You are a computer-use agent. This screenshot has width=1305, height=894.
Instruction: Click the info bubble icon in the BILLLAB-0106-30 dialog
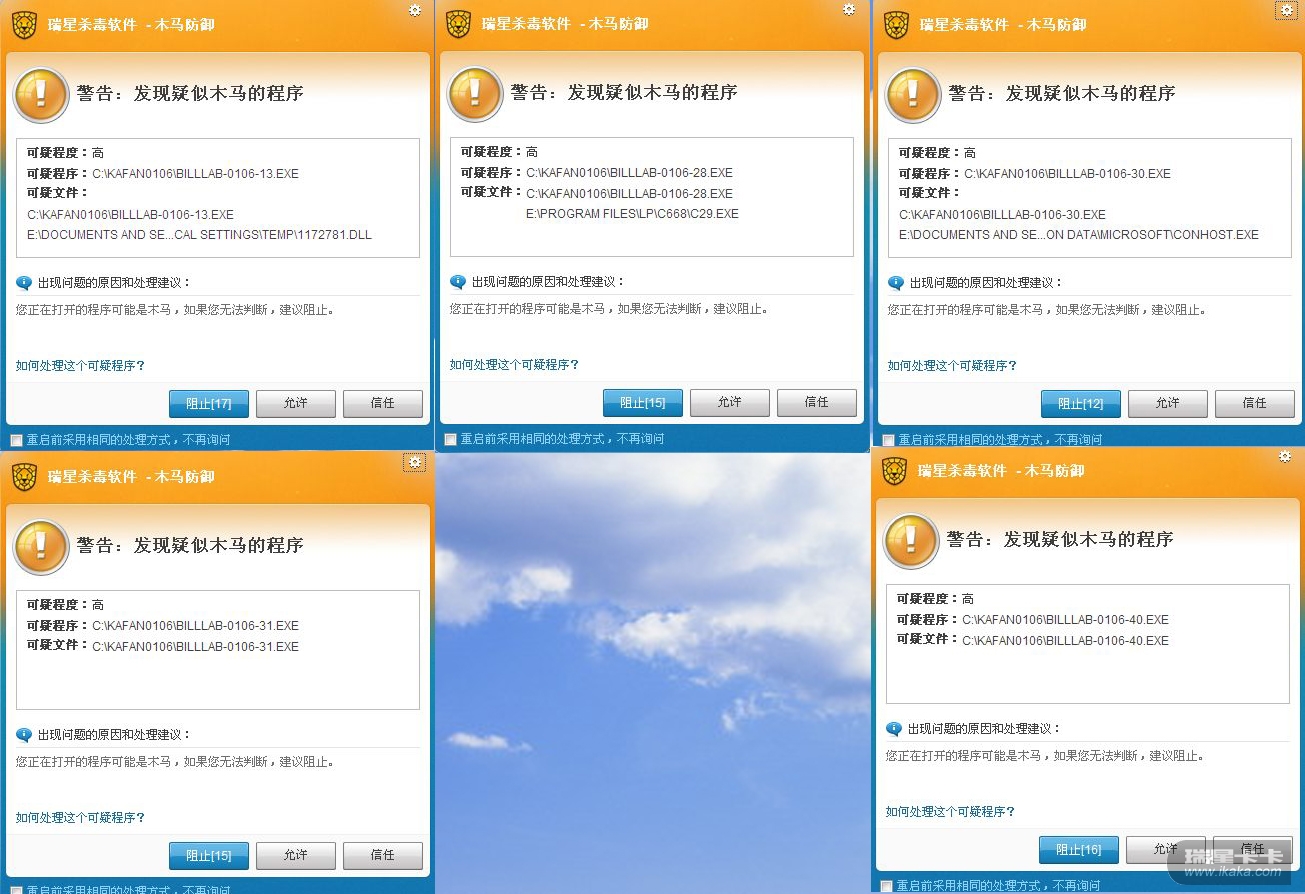[x=896, y=283]
